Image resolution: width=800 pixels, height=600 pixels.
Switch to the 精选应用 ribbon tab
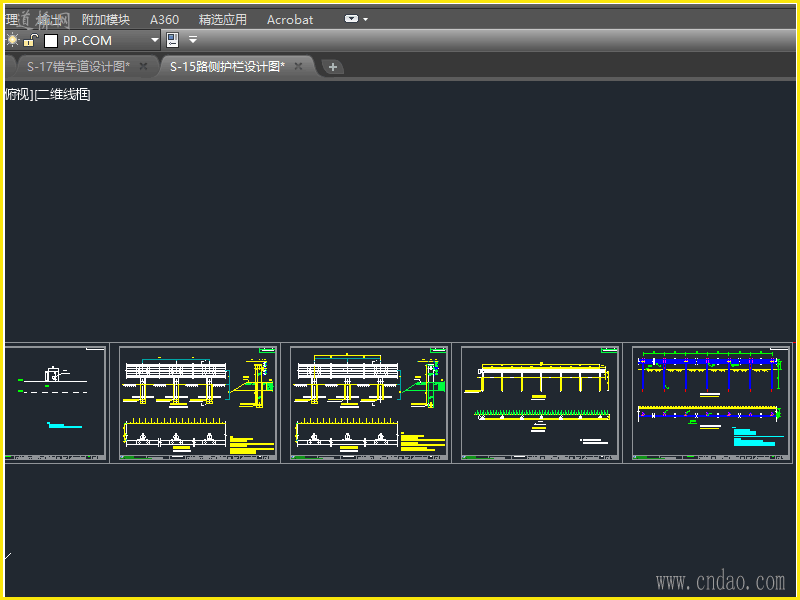222,19
